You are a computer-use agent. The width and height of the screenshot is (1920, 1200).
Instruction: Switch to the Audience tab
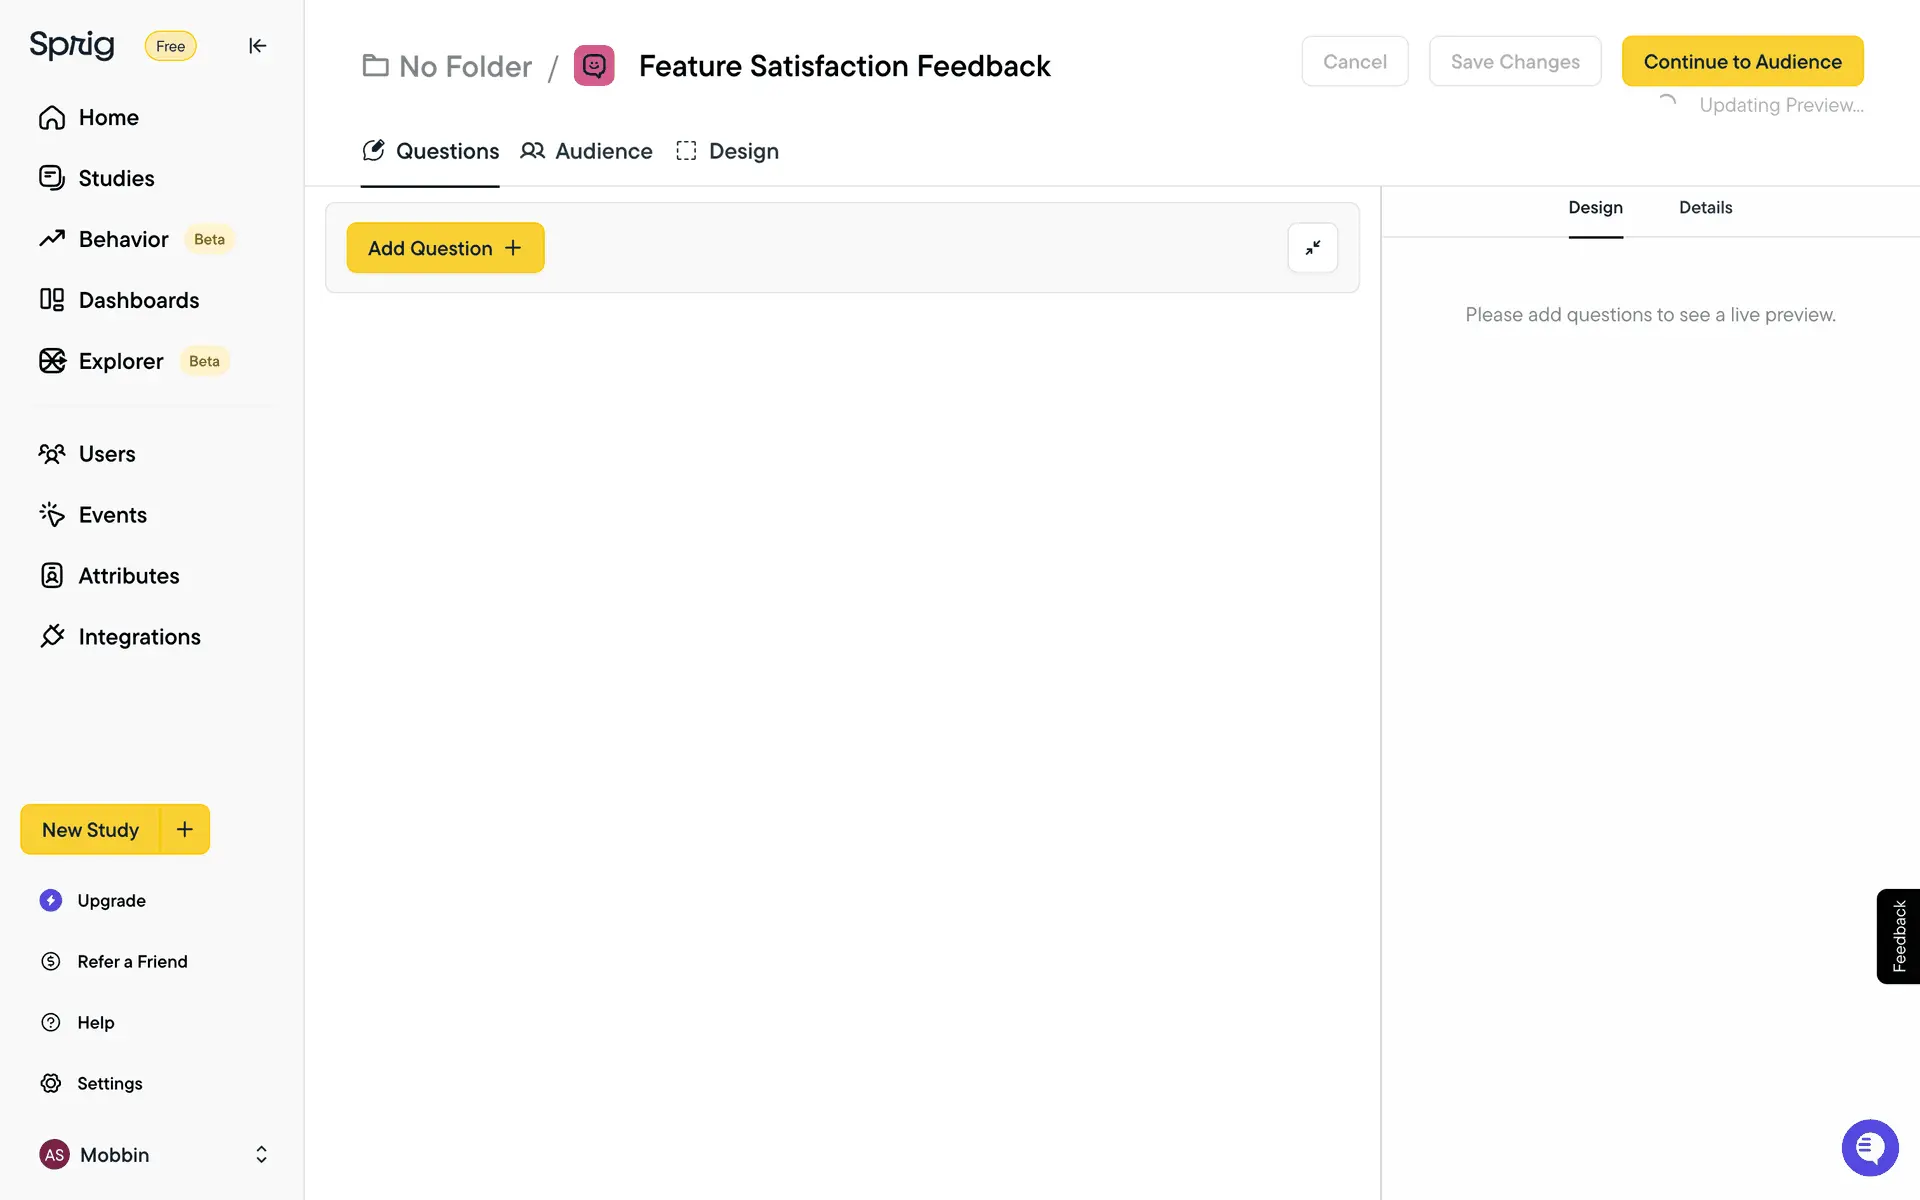click(x=587, y=151)
